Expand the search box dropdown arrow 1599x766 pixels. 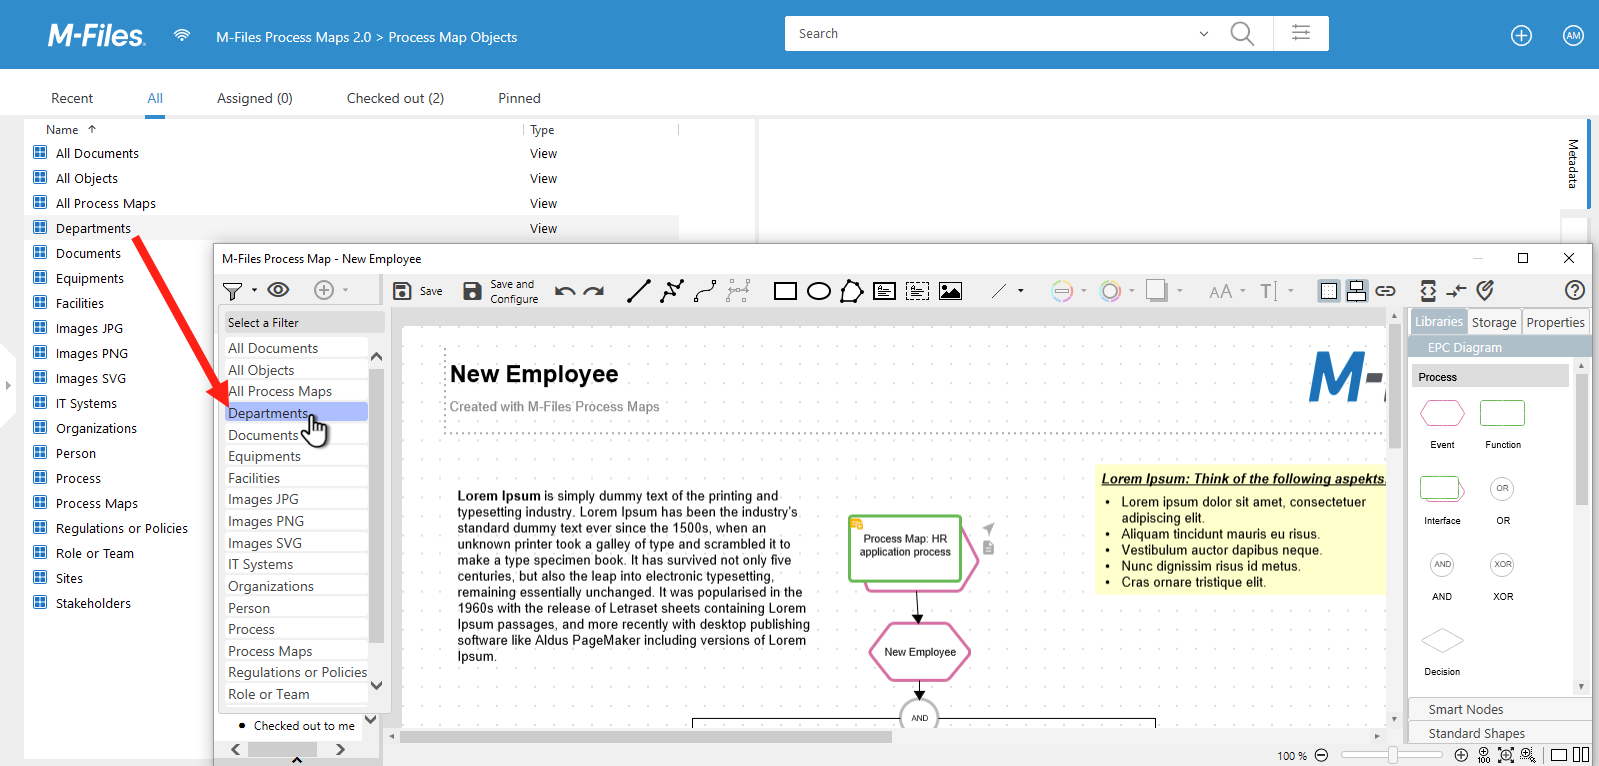tap(1203, 34)
